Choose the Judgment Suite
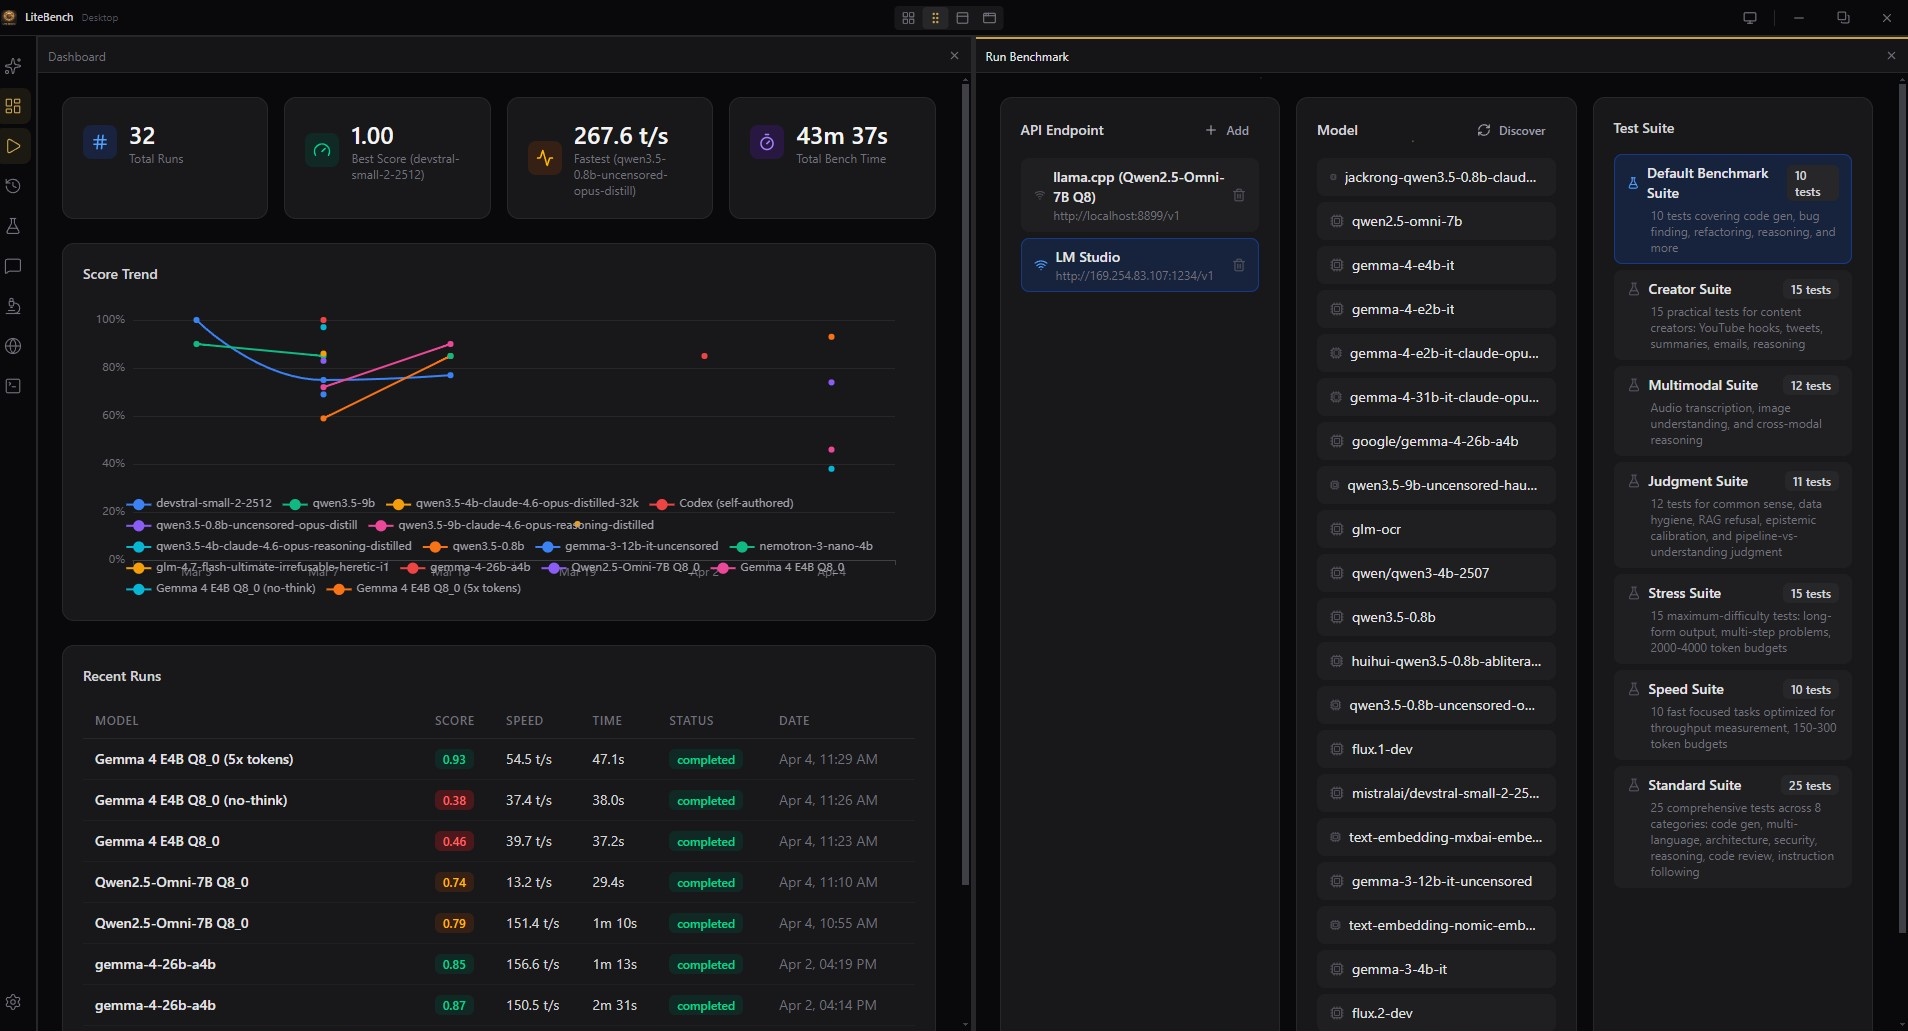Viewport: 1908px width, 1031px height. pos(1732,515)
